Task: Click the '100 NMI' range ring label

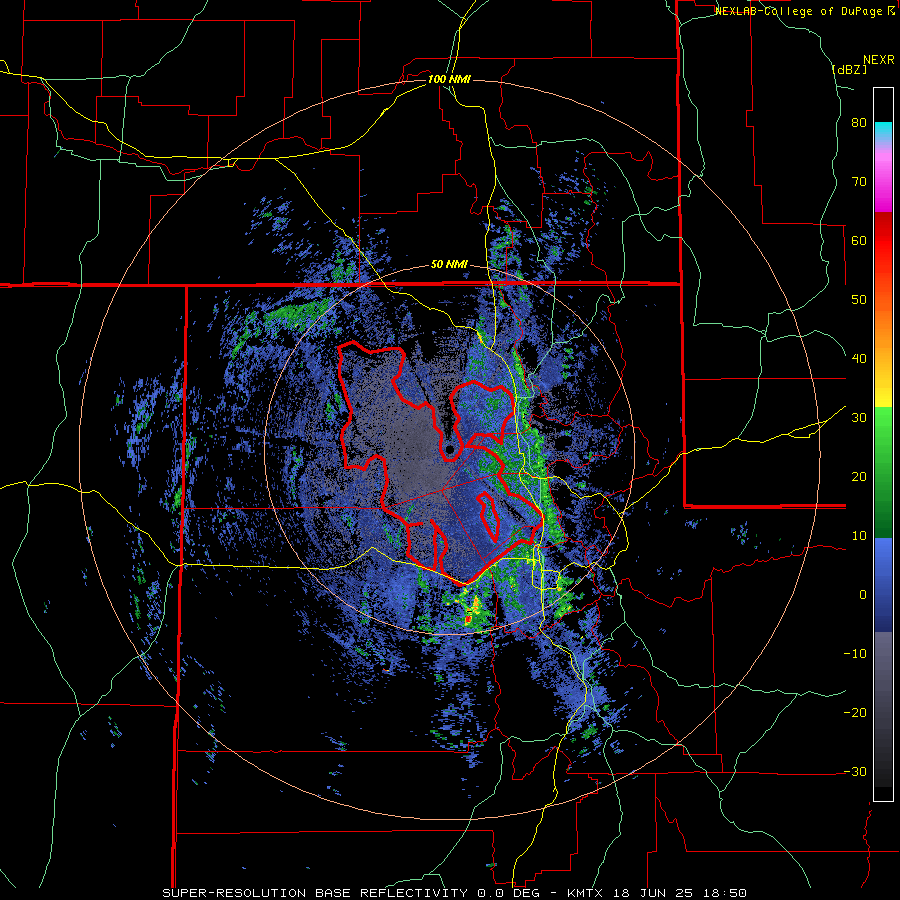Action: [x=449, y=79]
